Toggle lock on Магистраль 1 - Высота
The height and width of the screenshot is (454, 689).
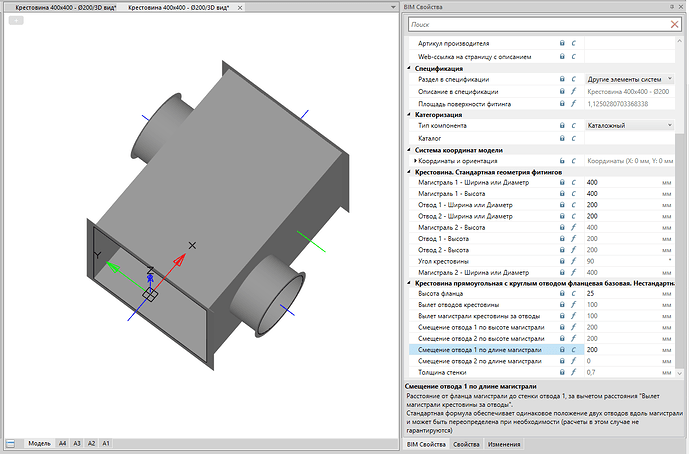(x=562, y=193)
